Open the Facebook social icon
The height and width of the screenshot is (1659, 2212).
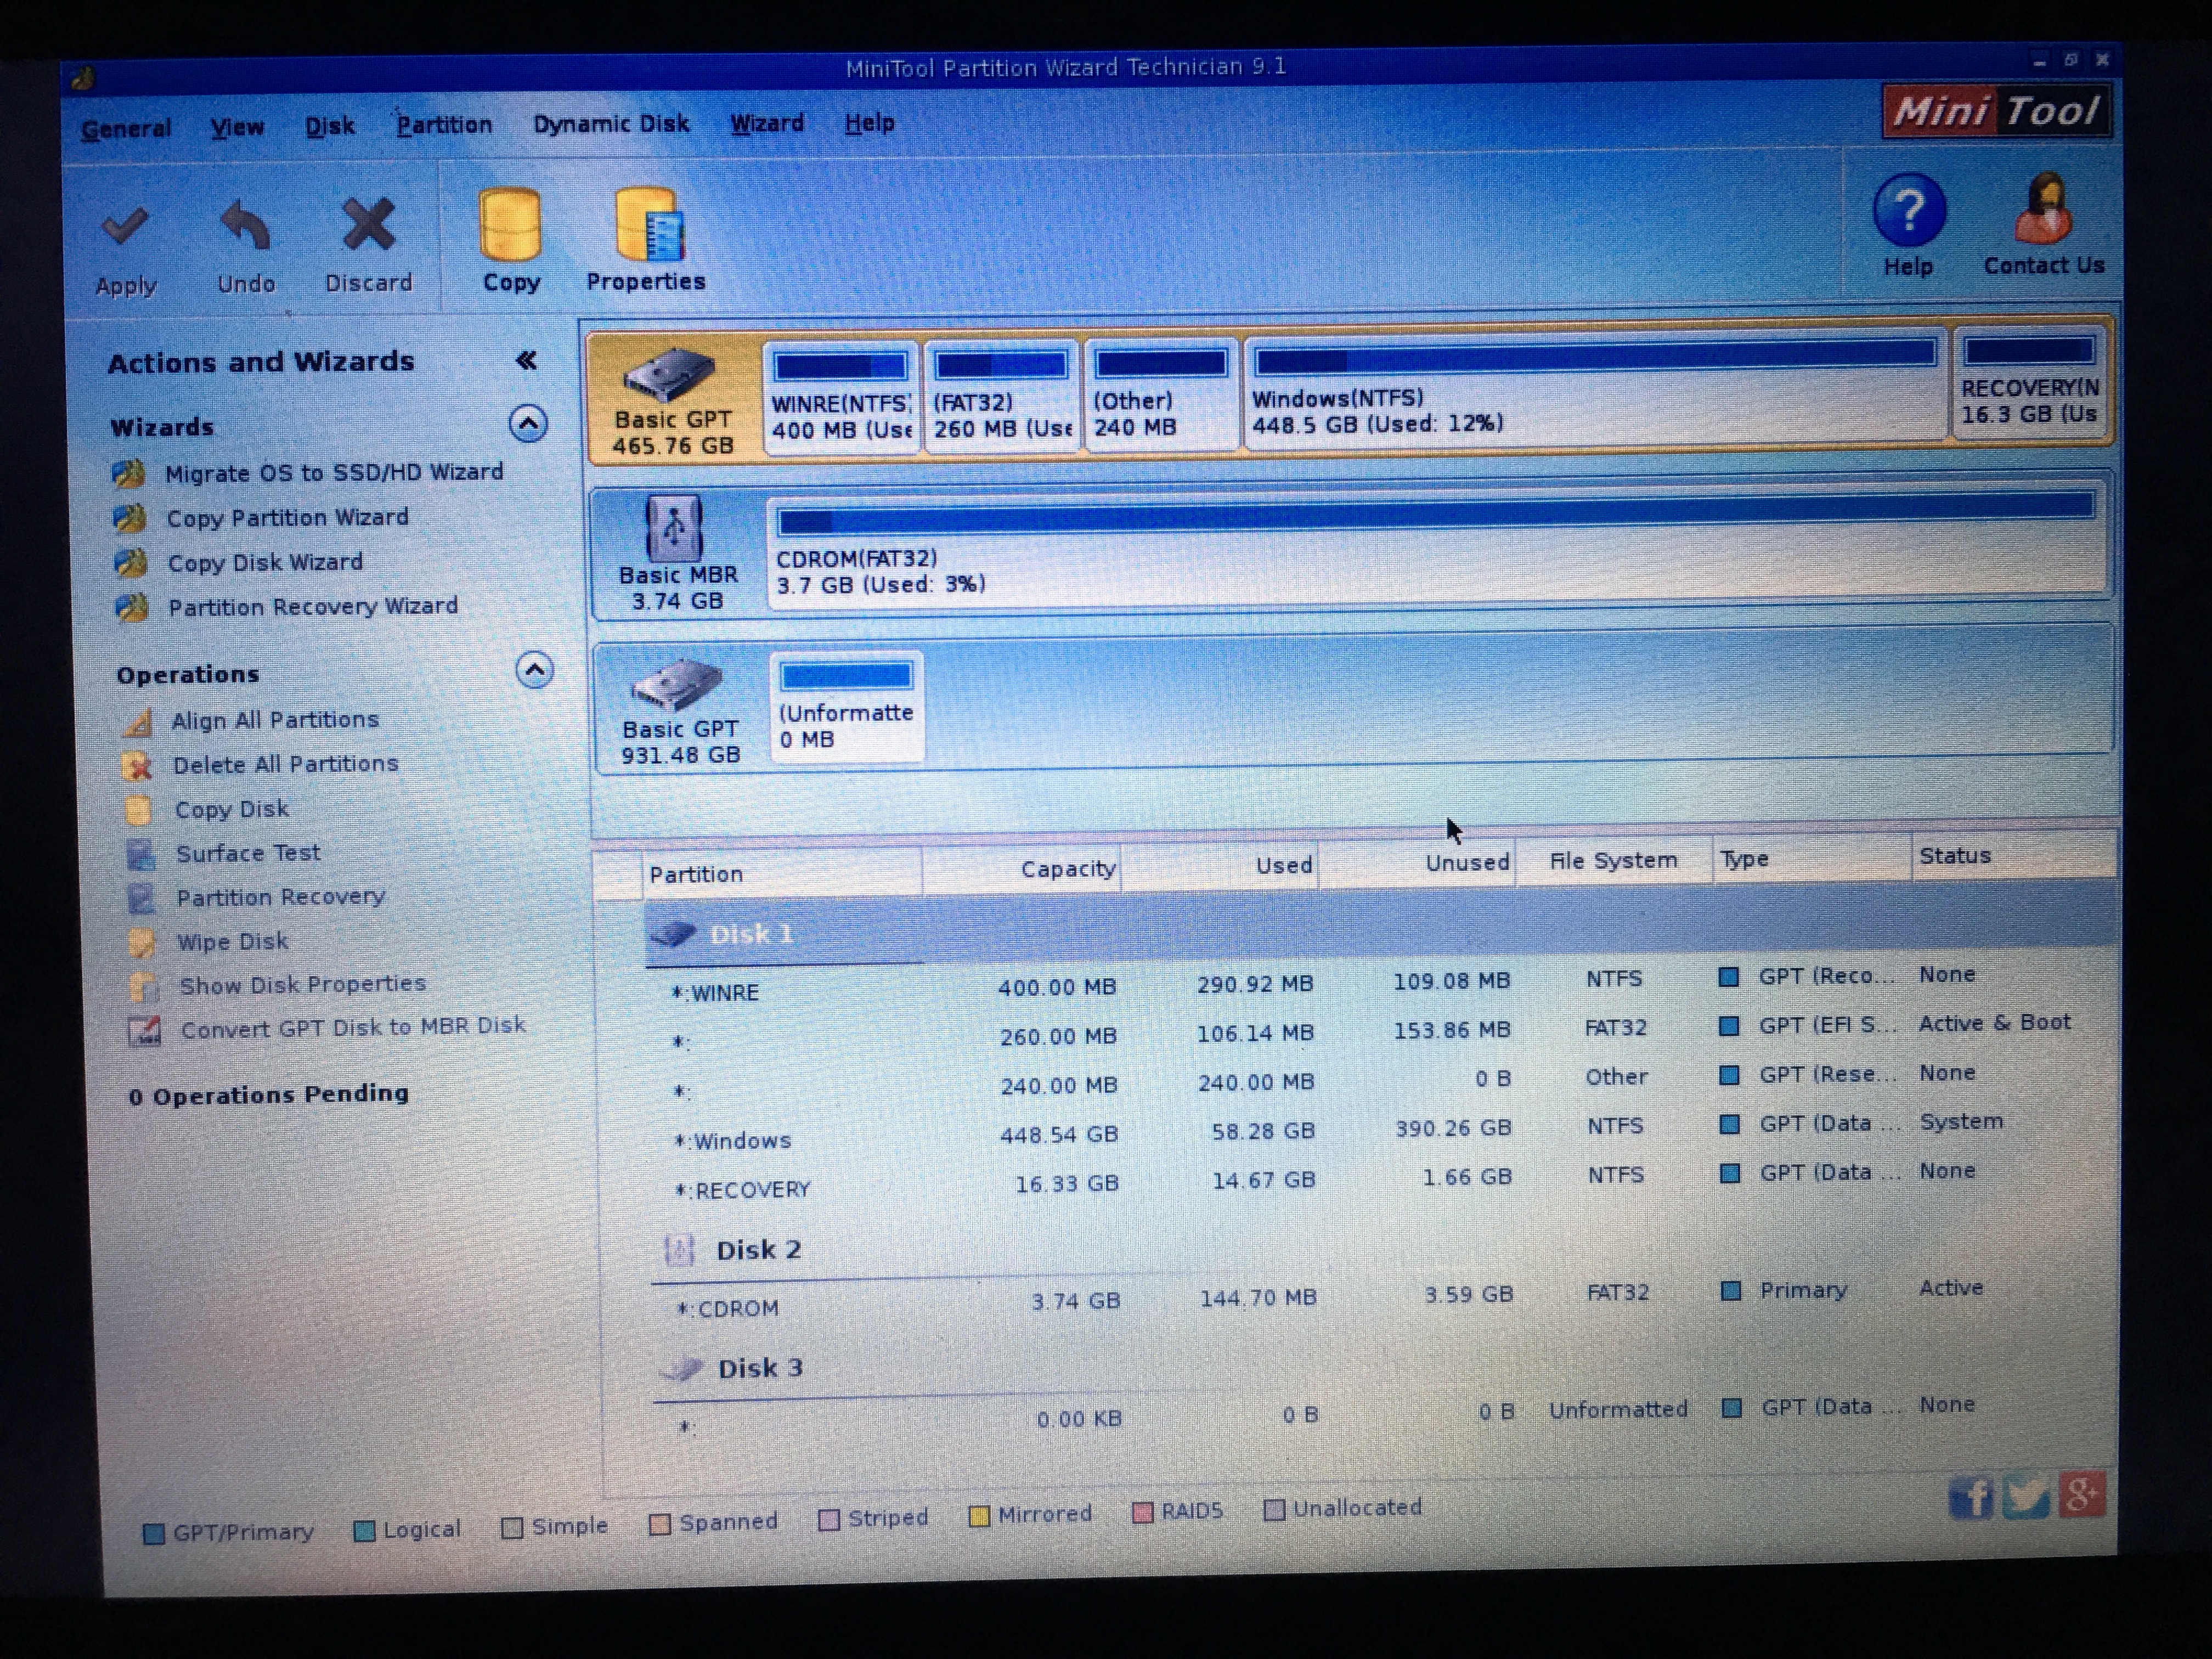pyautogui.click(x=1971, y=1498)
